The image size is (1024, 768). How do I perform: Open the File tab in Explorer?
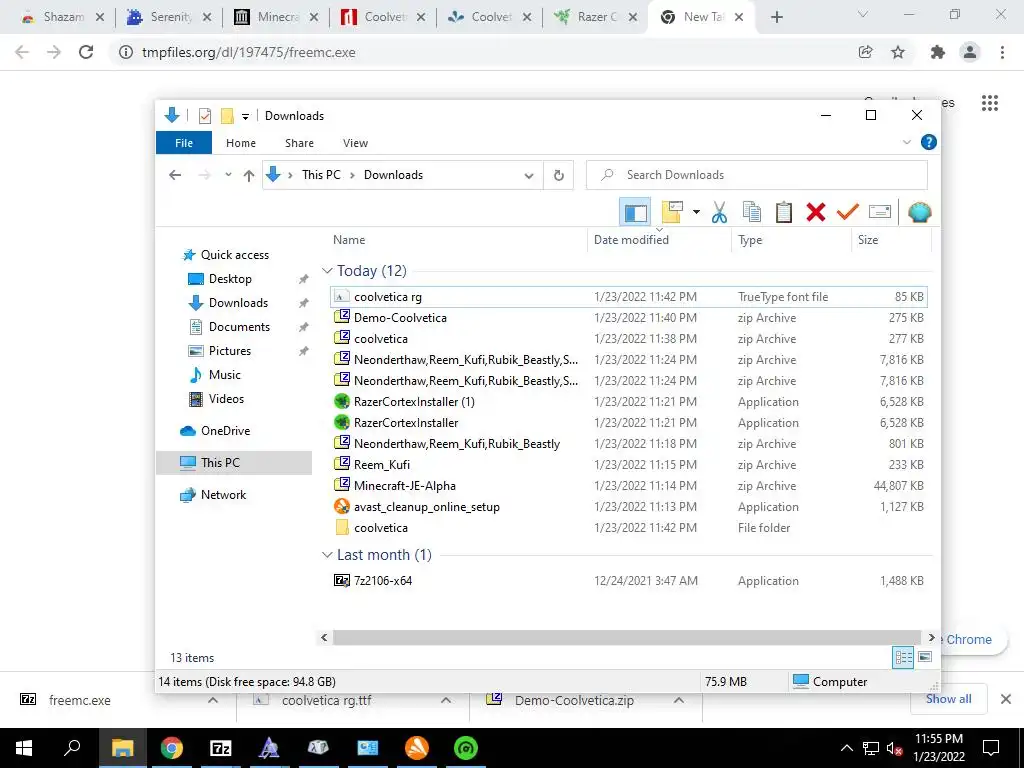click(184, 143)
